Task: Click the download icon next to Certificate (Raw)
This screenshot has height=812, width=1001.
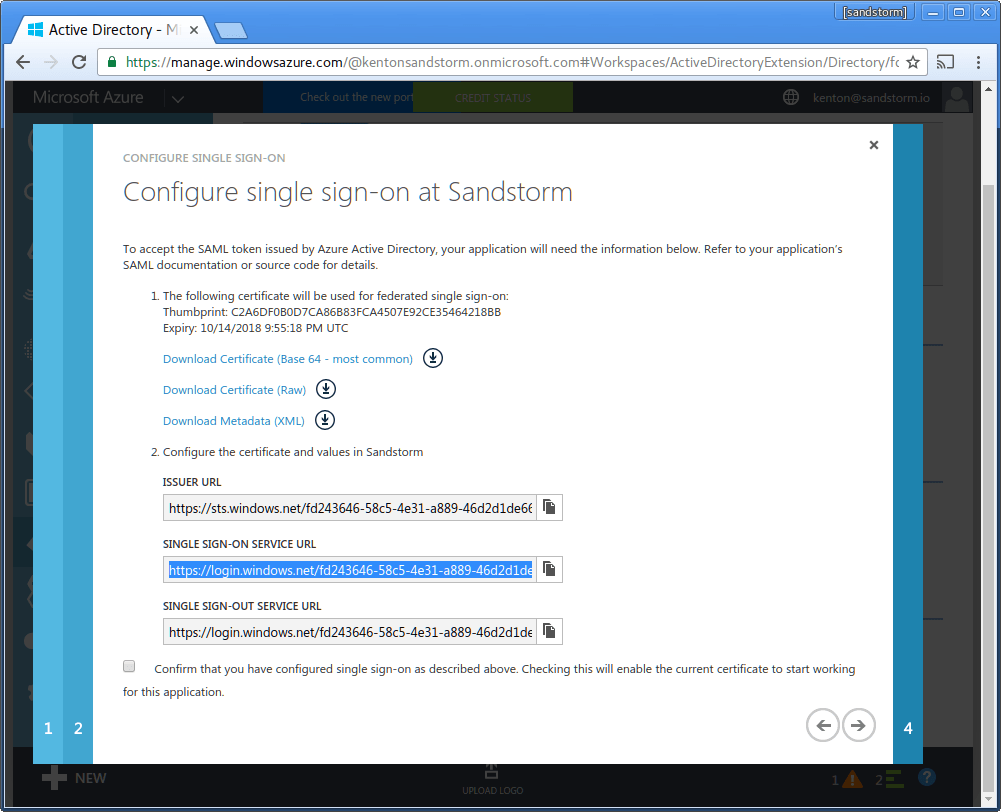Action: tap(326, 389)
